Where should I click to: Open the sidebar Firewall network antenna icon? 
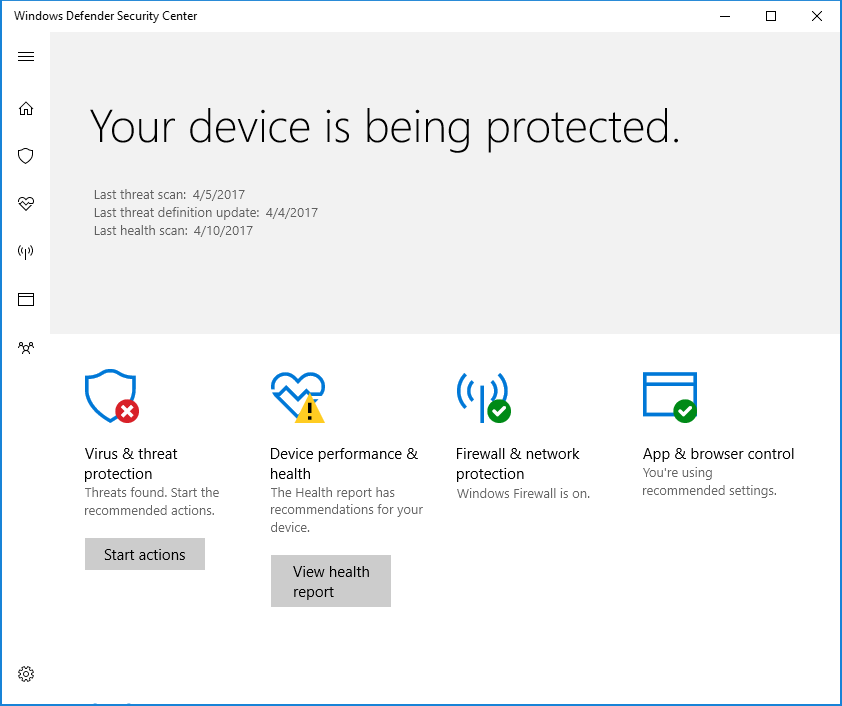[26, 251]
